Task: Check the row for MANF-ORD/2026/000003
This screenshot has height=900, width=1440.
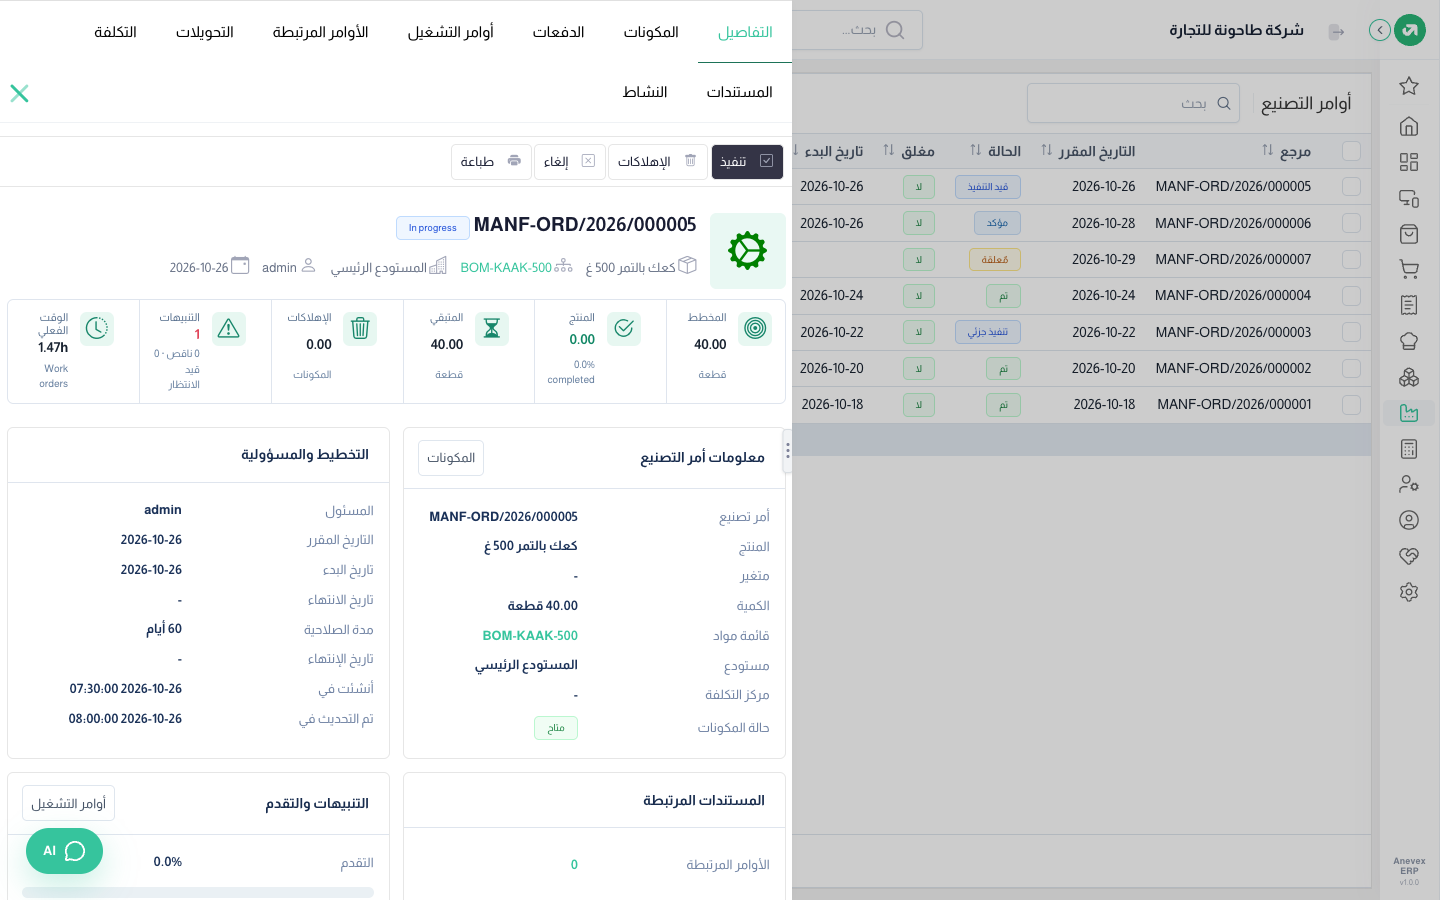Action: point(1351,332)
